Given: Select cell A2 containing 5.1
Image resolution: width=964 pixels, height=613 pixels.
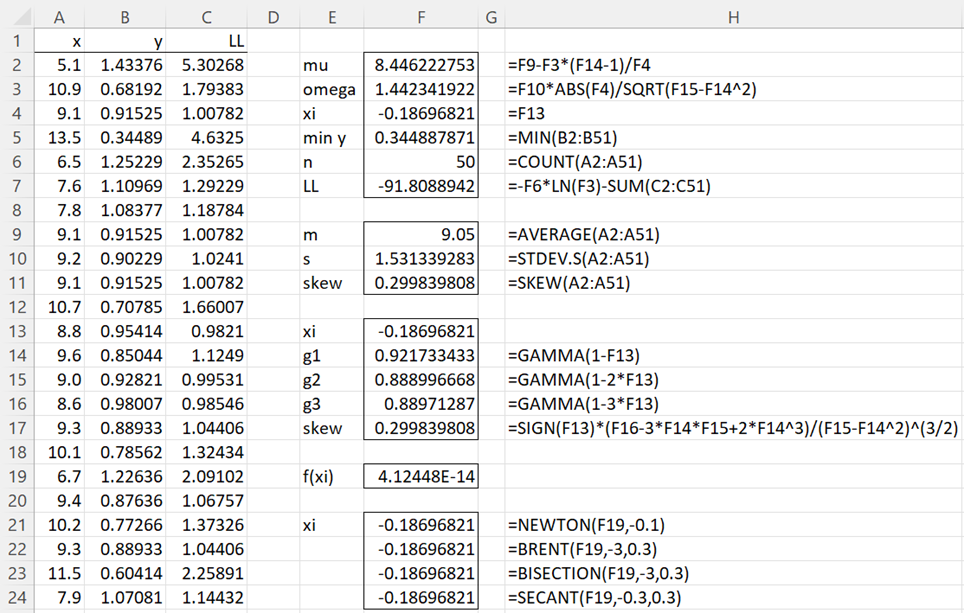Looking at the screenshot, I should 59,65.
